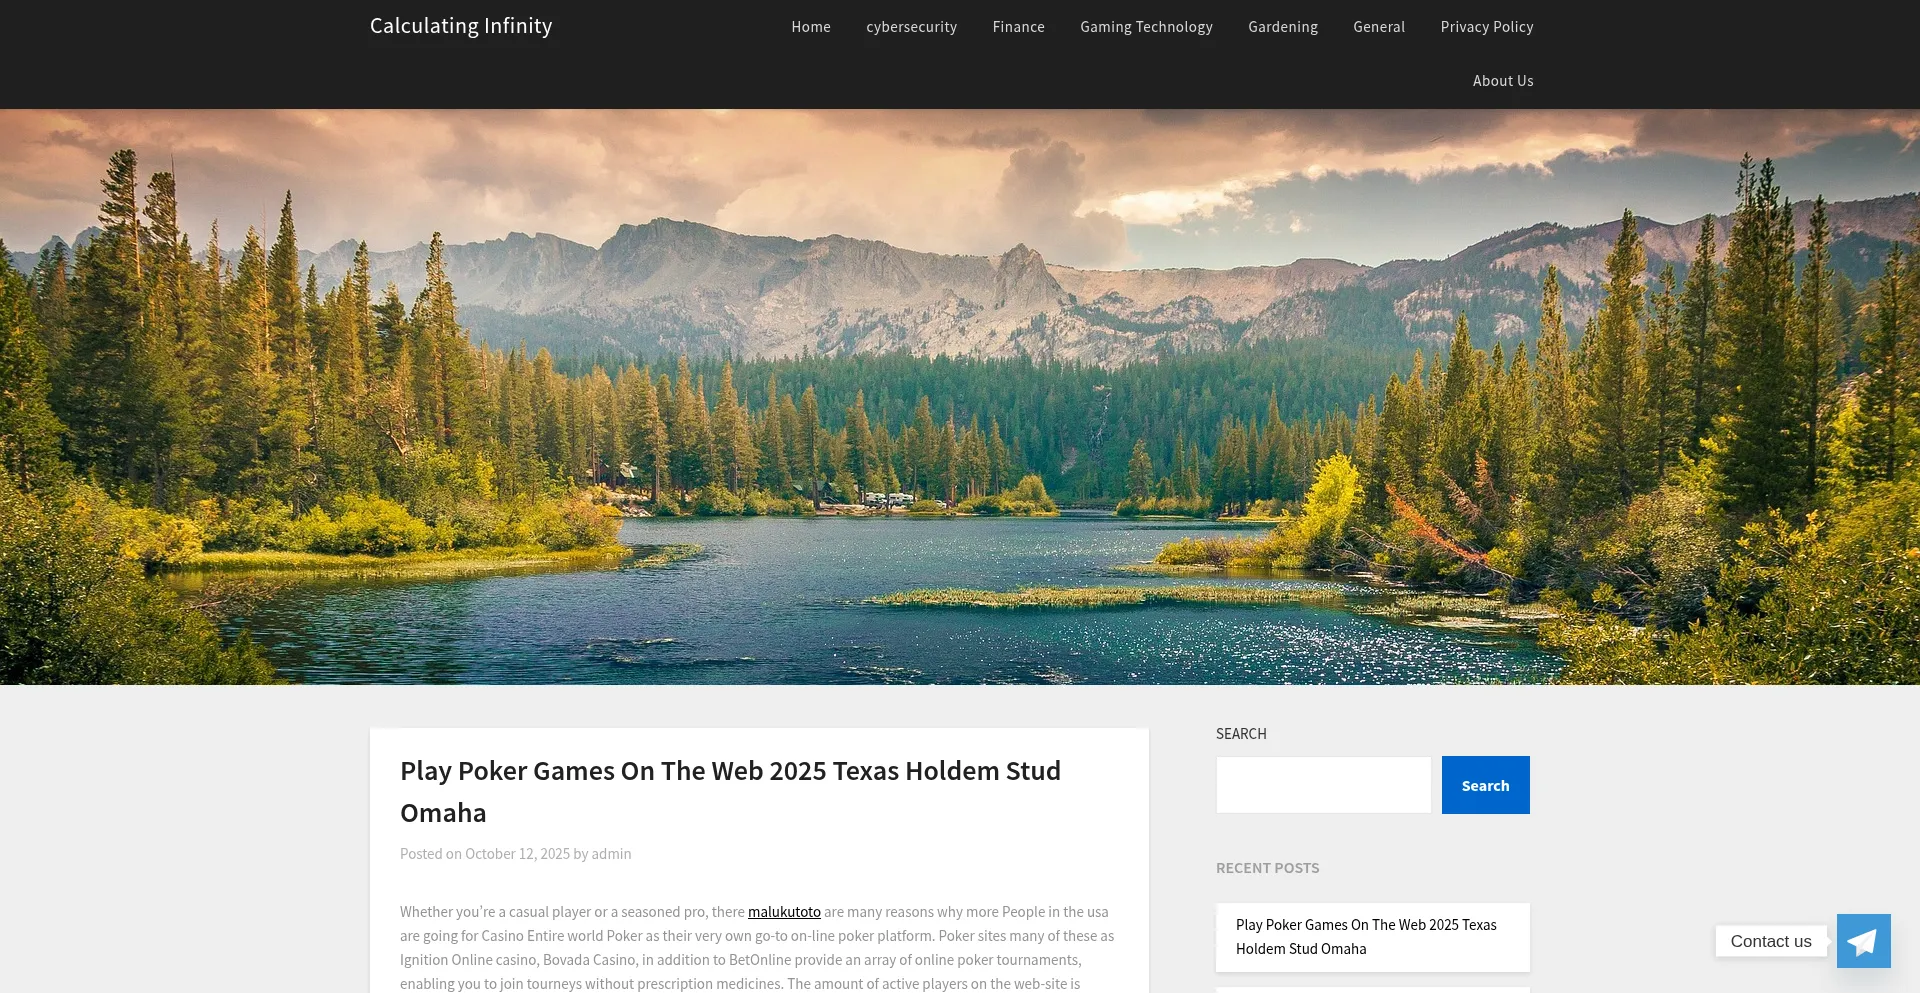The height and width of the screenshot is (993, 1920).
Task: Click the Calculating Infinity site title
Action: point(461,26)
